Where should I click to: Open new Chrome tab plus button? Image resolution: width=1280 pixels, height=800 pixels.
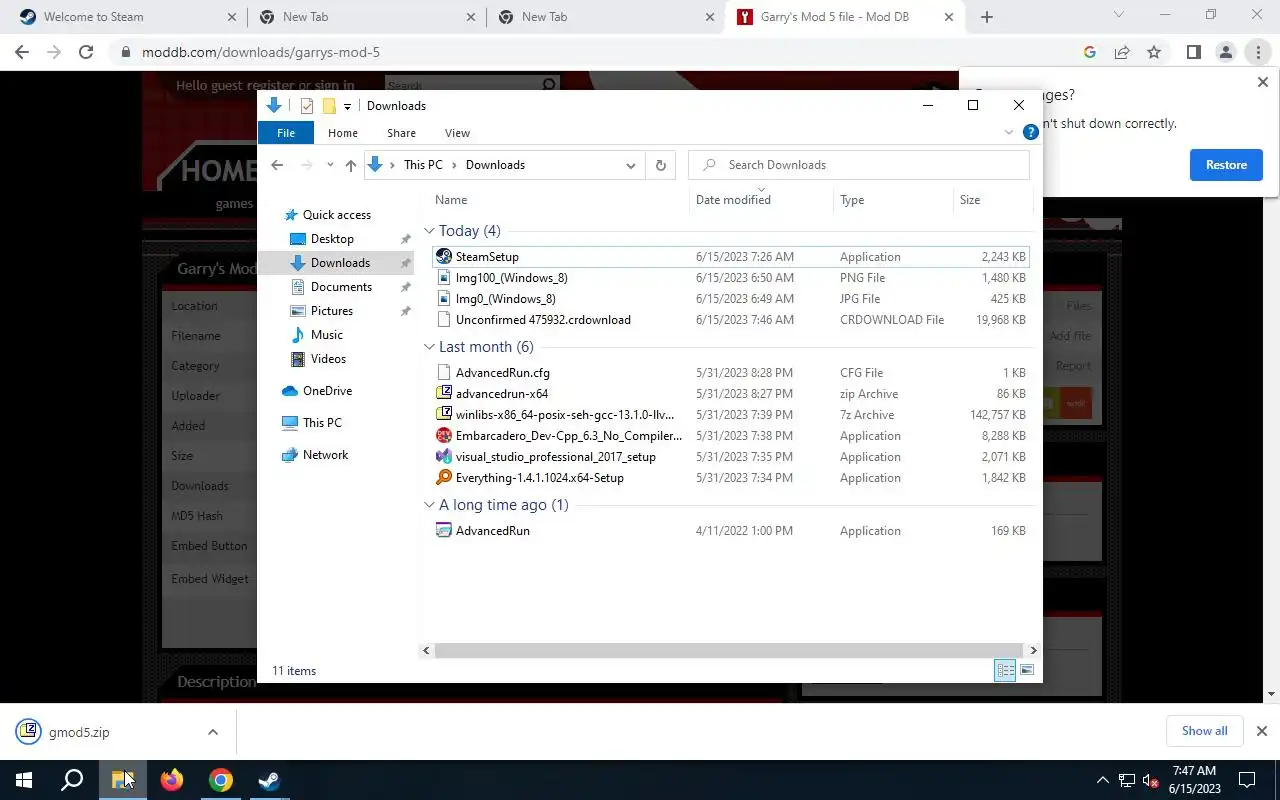pyautogui.click(x=987, y=17)
